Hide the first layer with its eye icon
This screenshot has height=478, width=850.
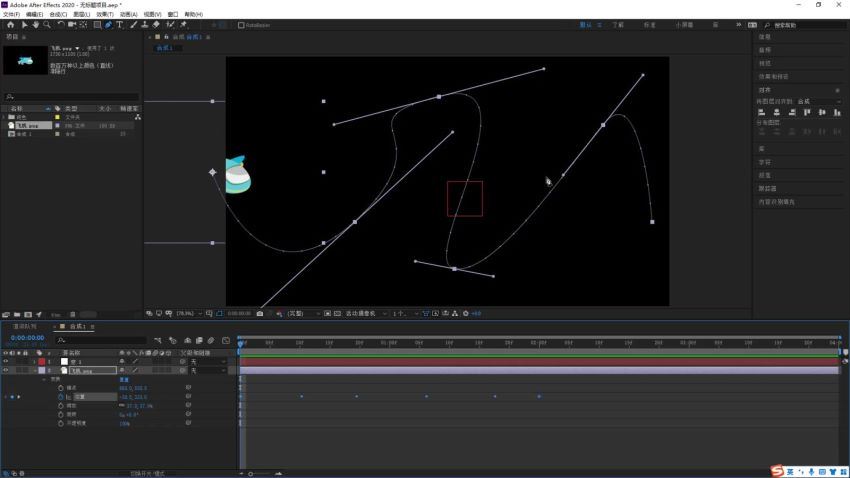(5, 361)
